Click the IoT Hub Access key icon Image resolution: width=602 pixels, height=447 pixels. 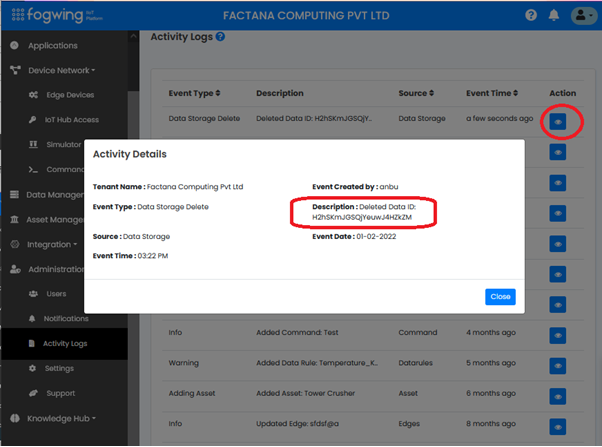click(33, 119)
